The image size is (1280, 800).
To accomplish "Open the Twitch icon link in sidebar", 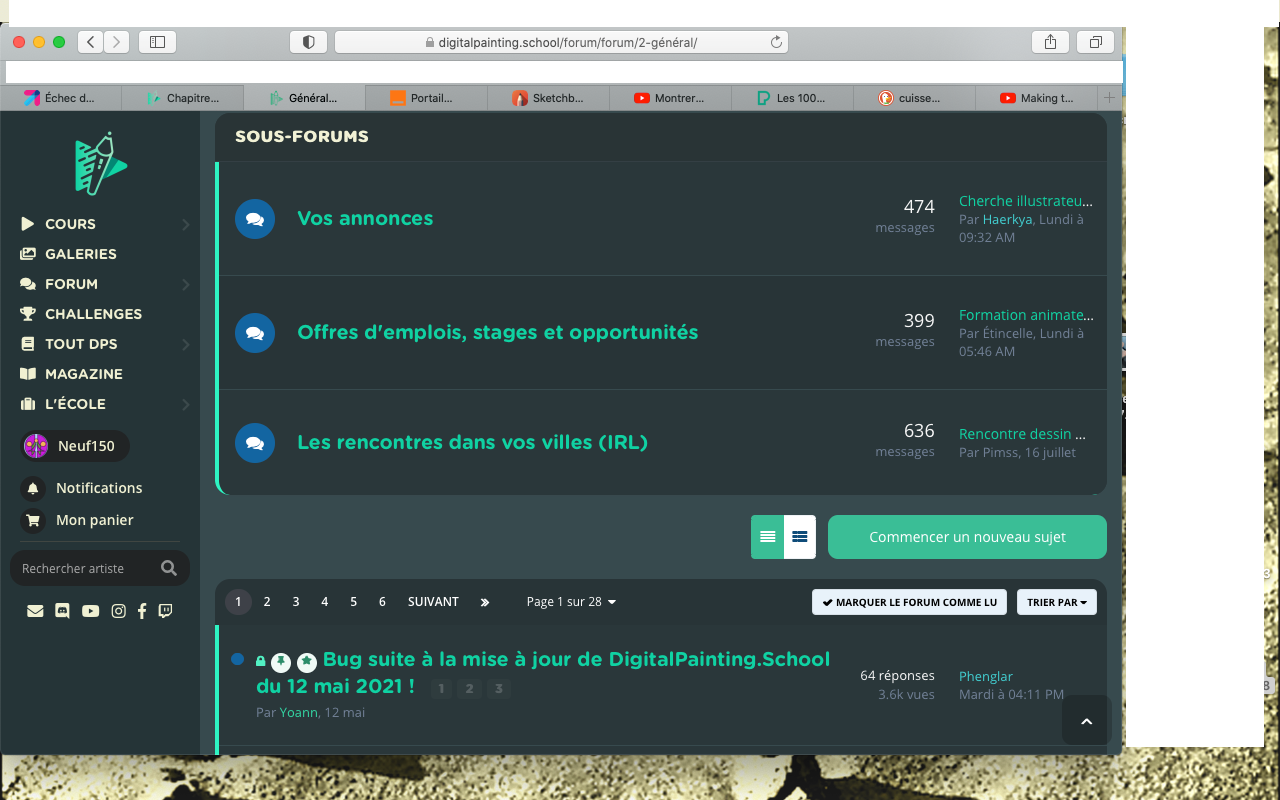I will 165,611.
